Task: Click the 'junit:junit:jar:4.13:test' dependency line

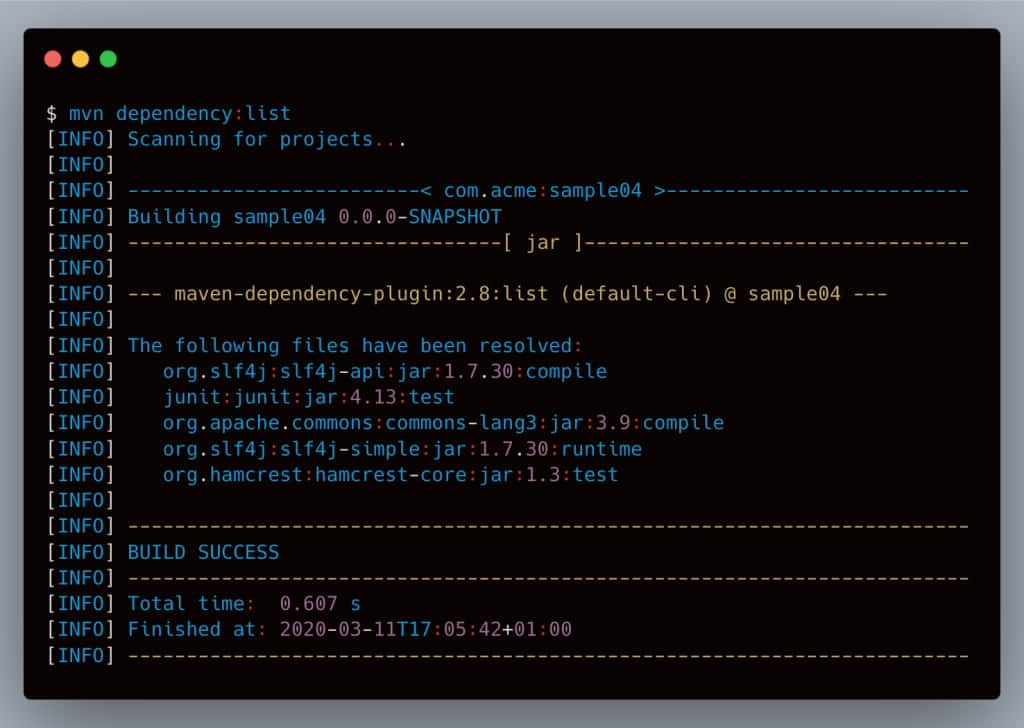Action: [x=309, y=397]
